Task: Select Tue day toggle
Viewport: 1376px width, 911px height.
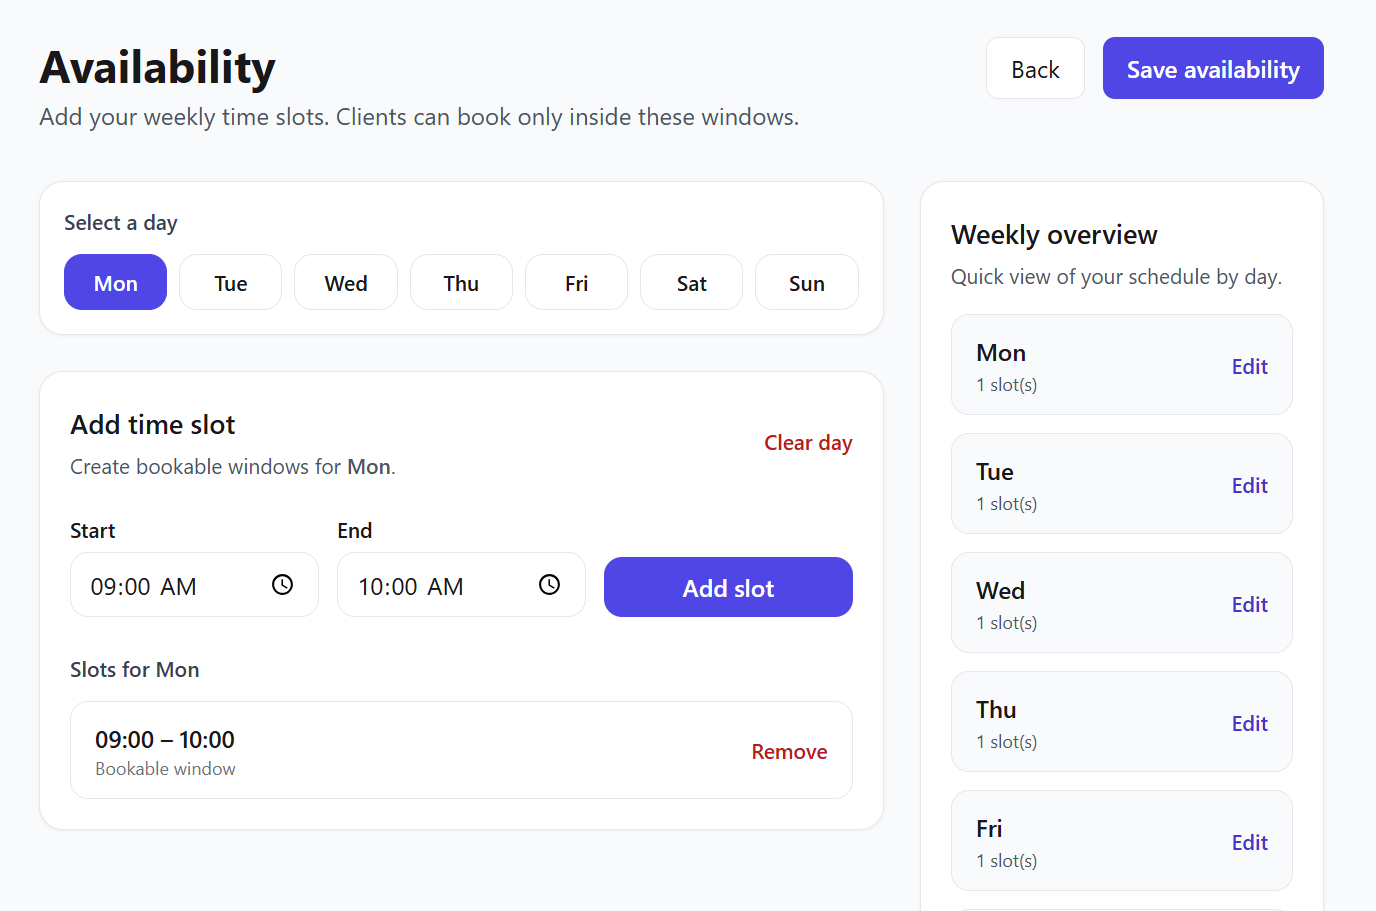Action: point(231,283)
